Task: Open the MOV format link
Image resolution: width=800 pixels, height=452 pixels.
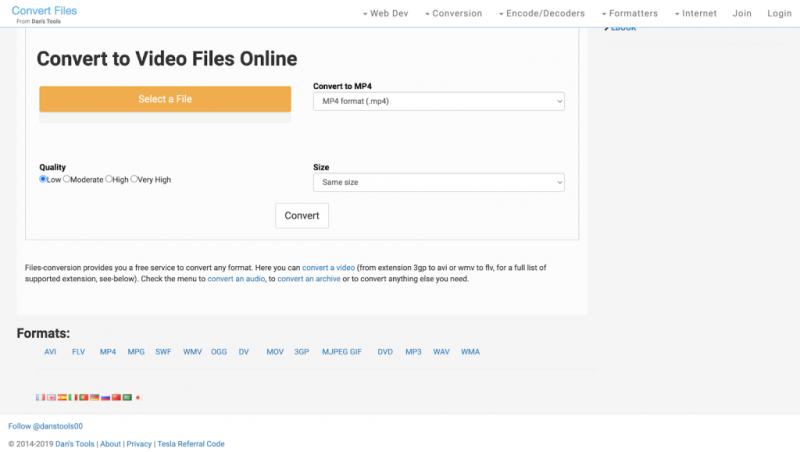Action: click(x=275, y=351)
